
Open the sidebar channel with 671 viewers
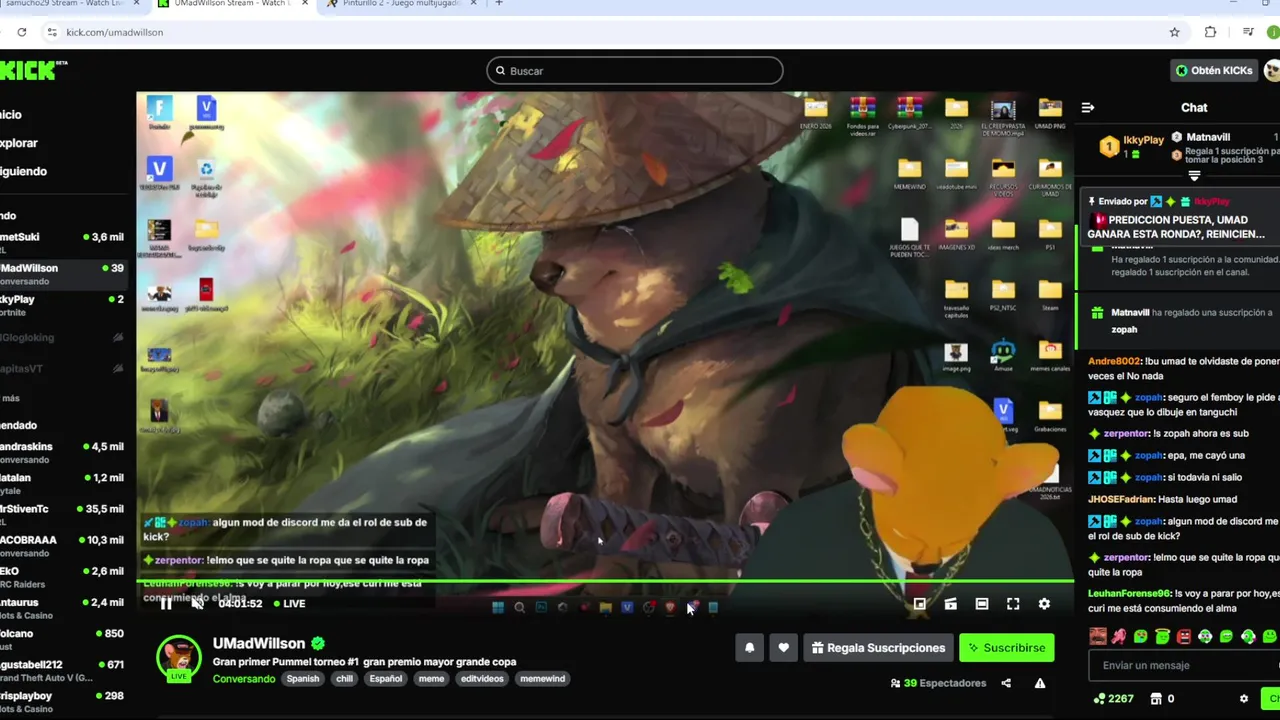click(62, 670)
